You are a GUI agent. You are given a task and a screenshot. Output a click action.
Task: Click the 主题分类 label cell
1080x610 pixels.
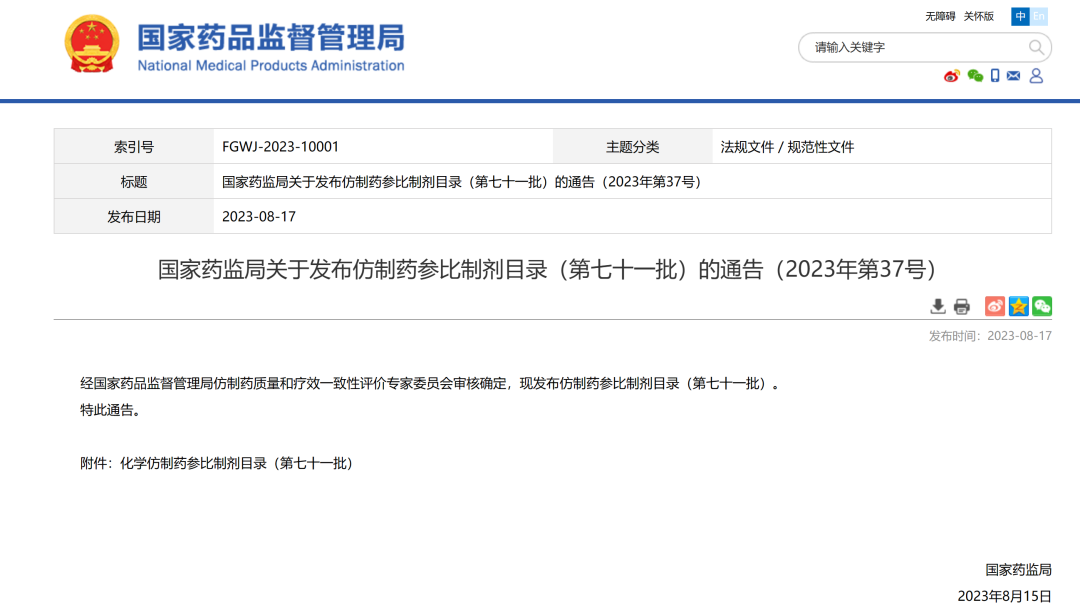click(x=632, y=147)
